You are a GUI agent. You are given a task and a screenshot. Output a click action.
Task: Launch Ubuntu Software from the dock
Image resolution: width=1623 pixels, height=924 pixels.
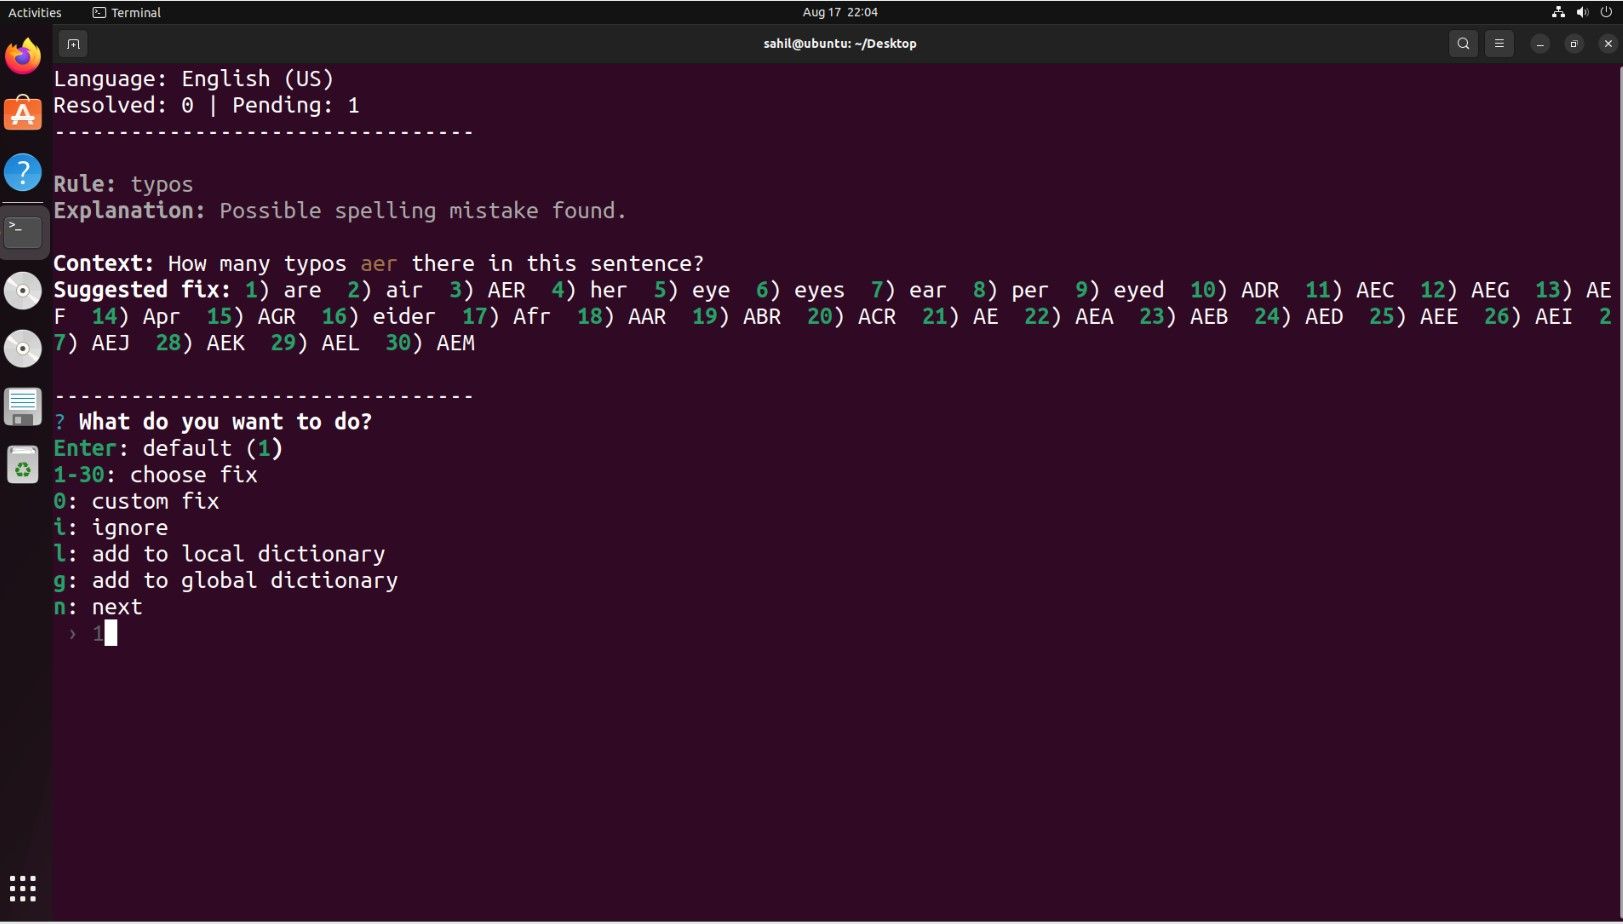click(x=22, y=113)
